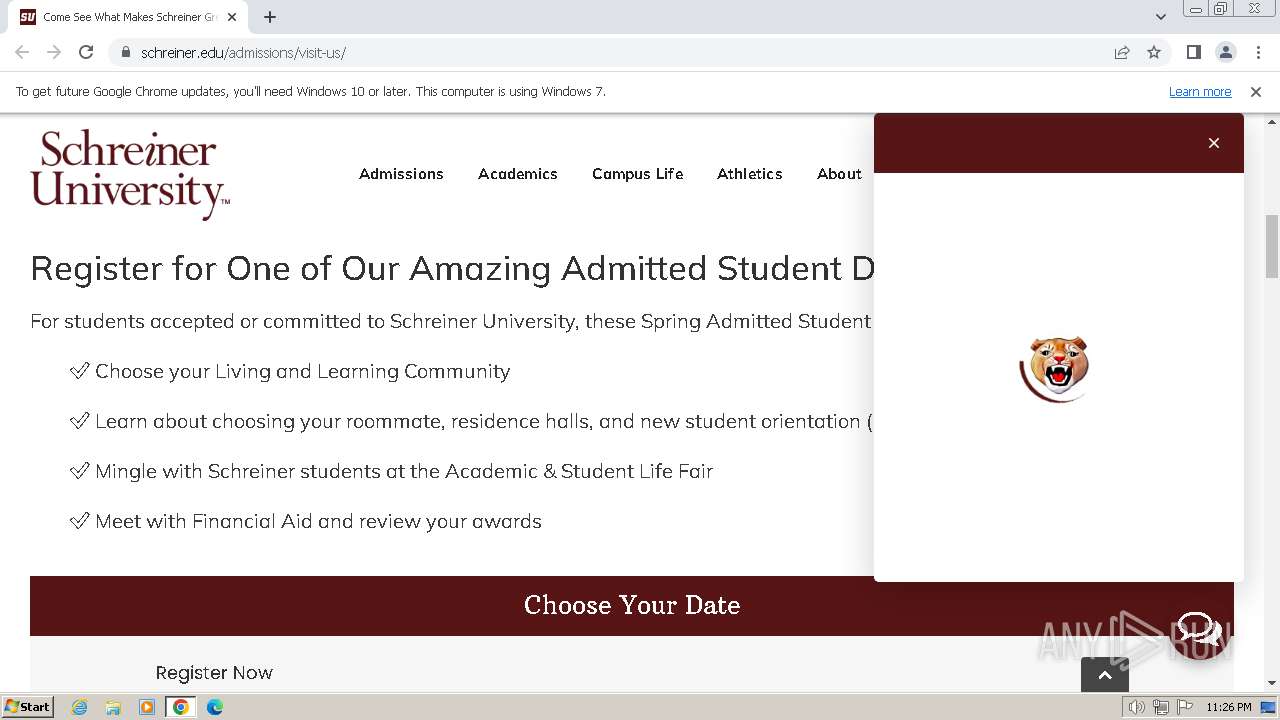Expand the tab search dropdown arrow

[x=1161, y=17]
